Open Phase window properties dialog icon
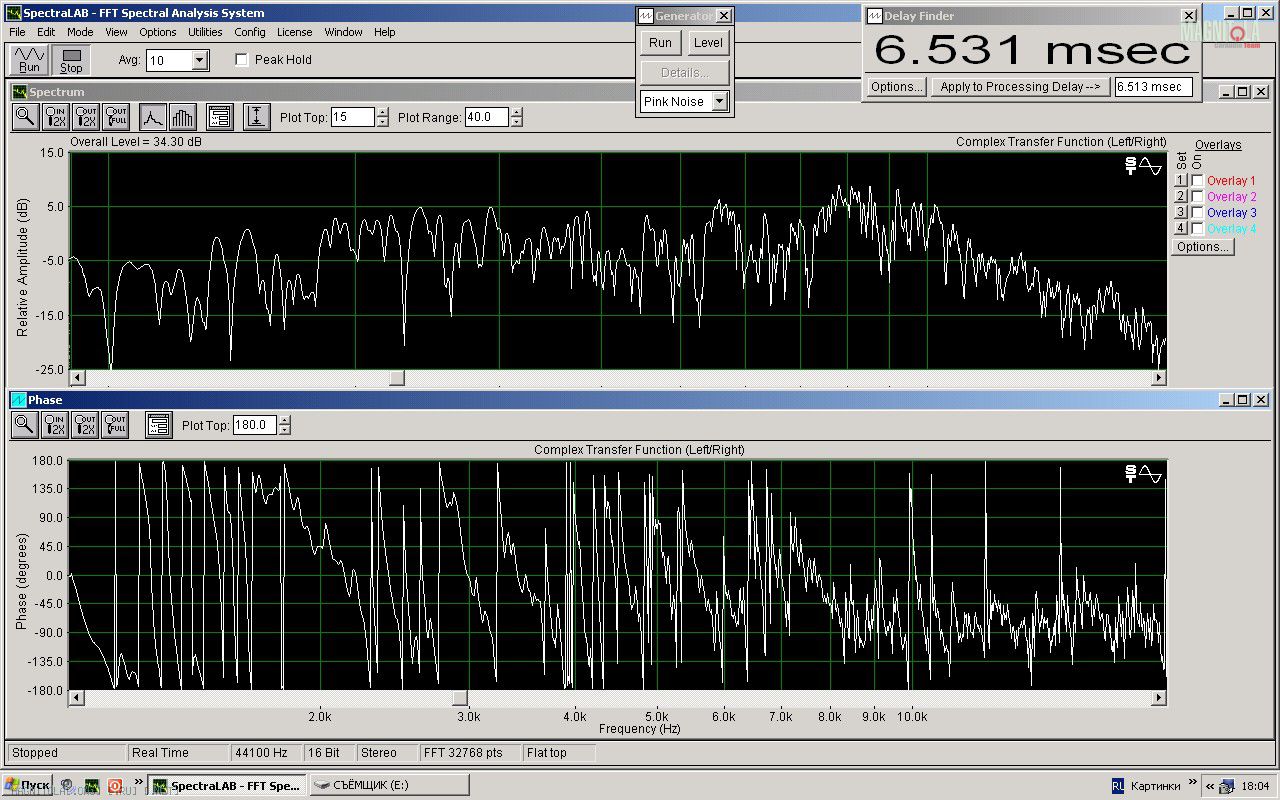This screenshot has width=1280, height=800. 158,425
